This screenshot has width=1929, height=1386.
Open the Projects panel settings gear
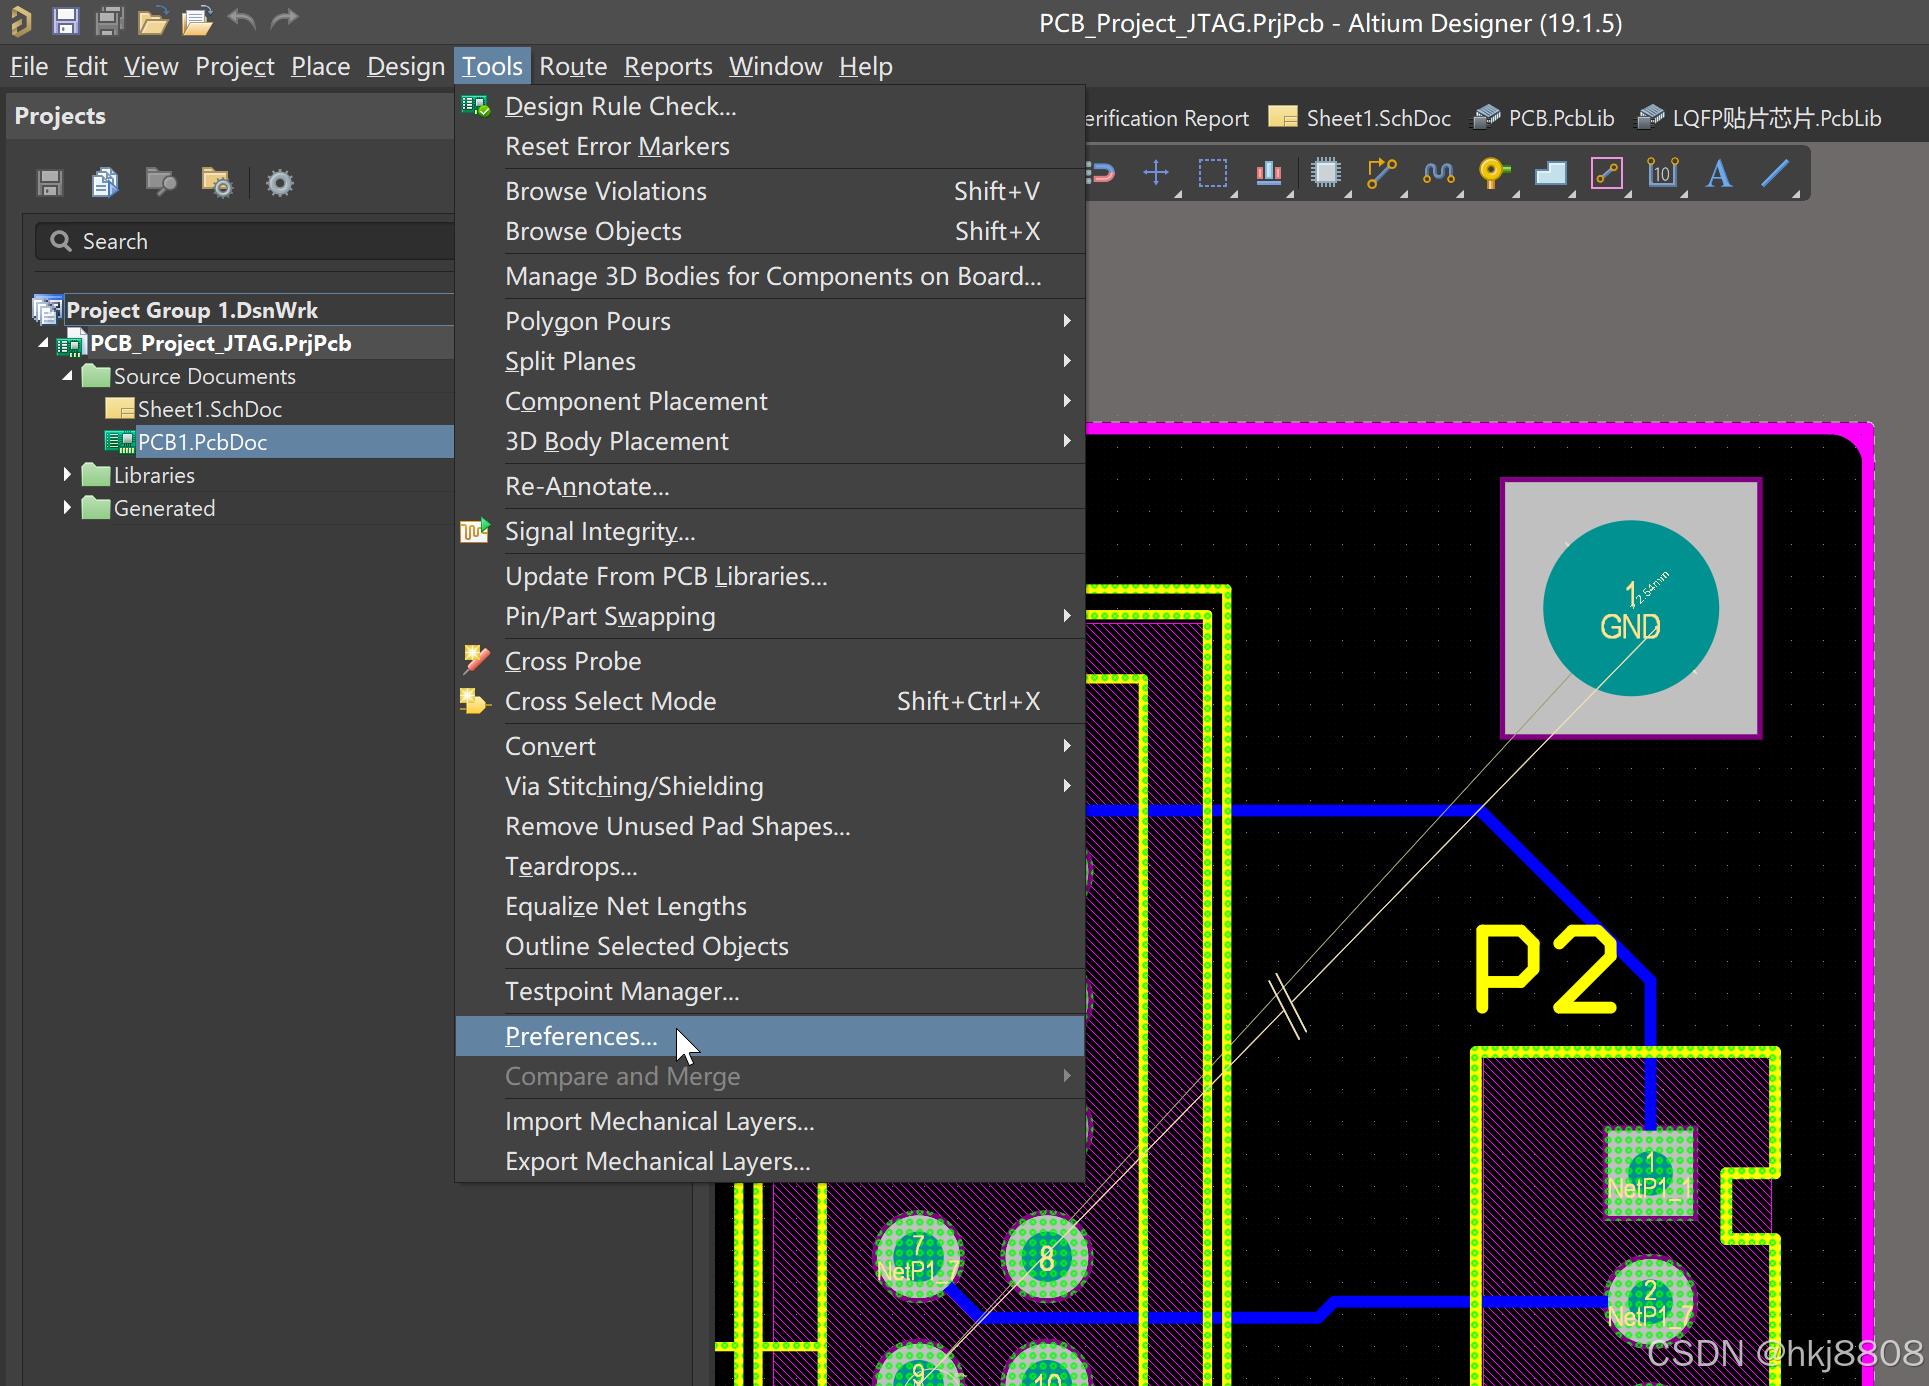pyautogui.click(x=279, y=182)
